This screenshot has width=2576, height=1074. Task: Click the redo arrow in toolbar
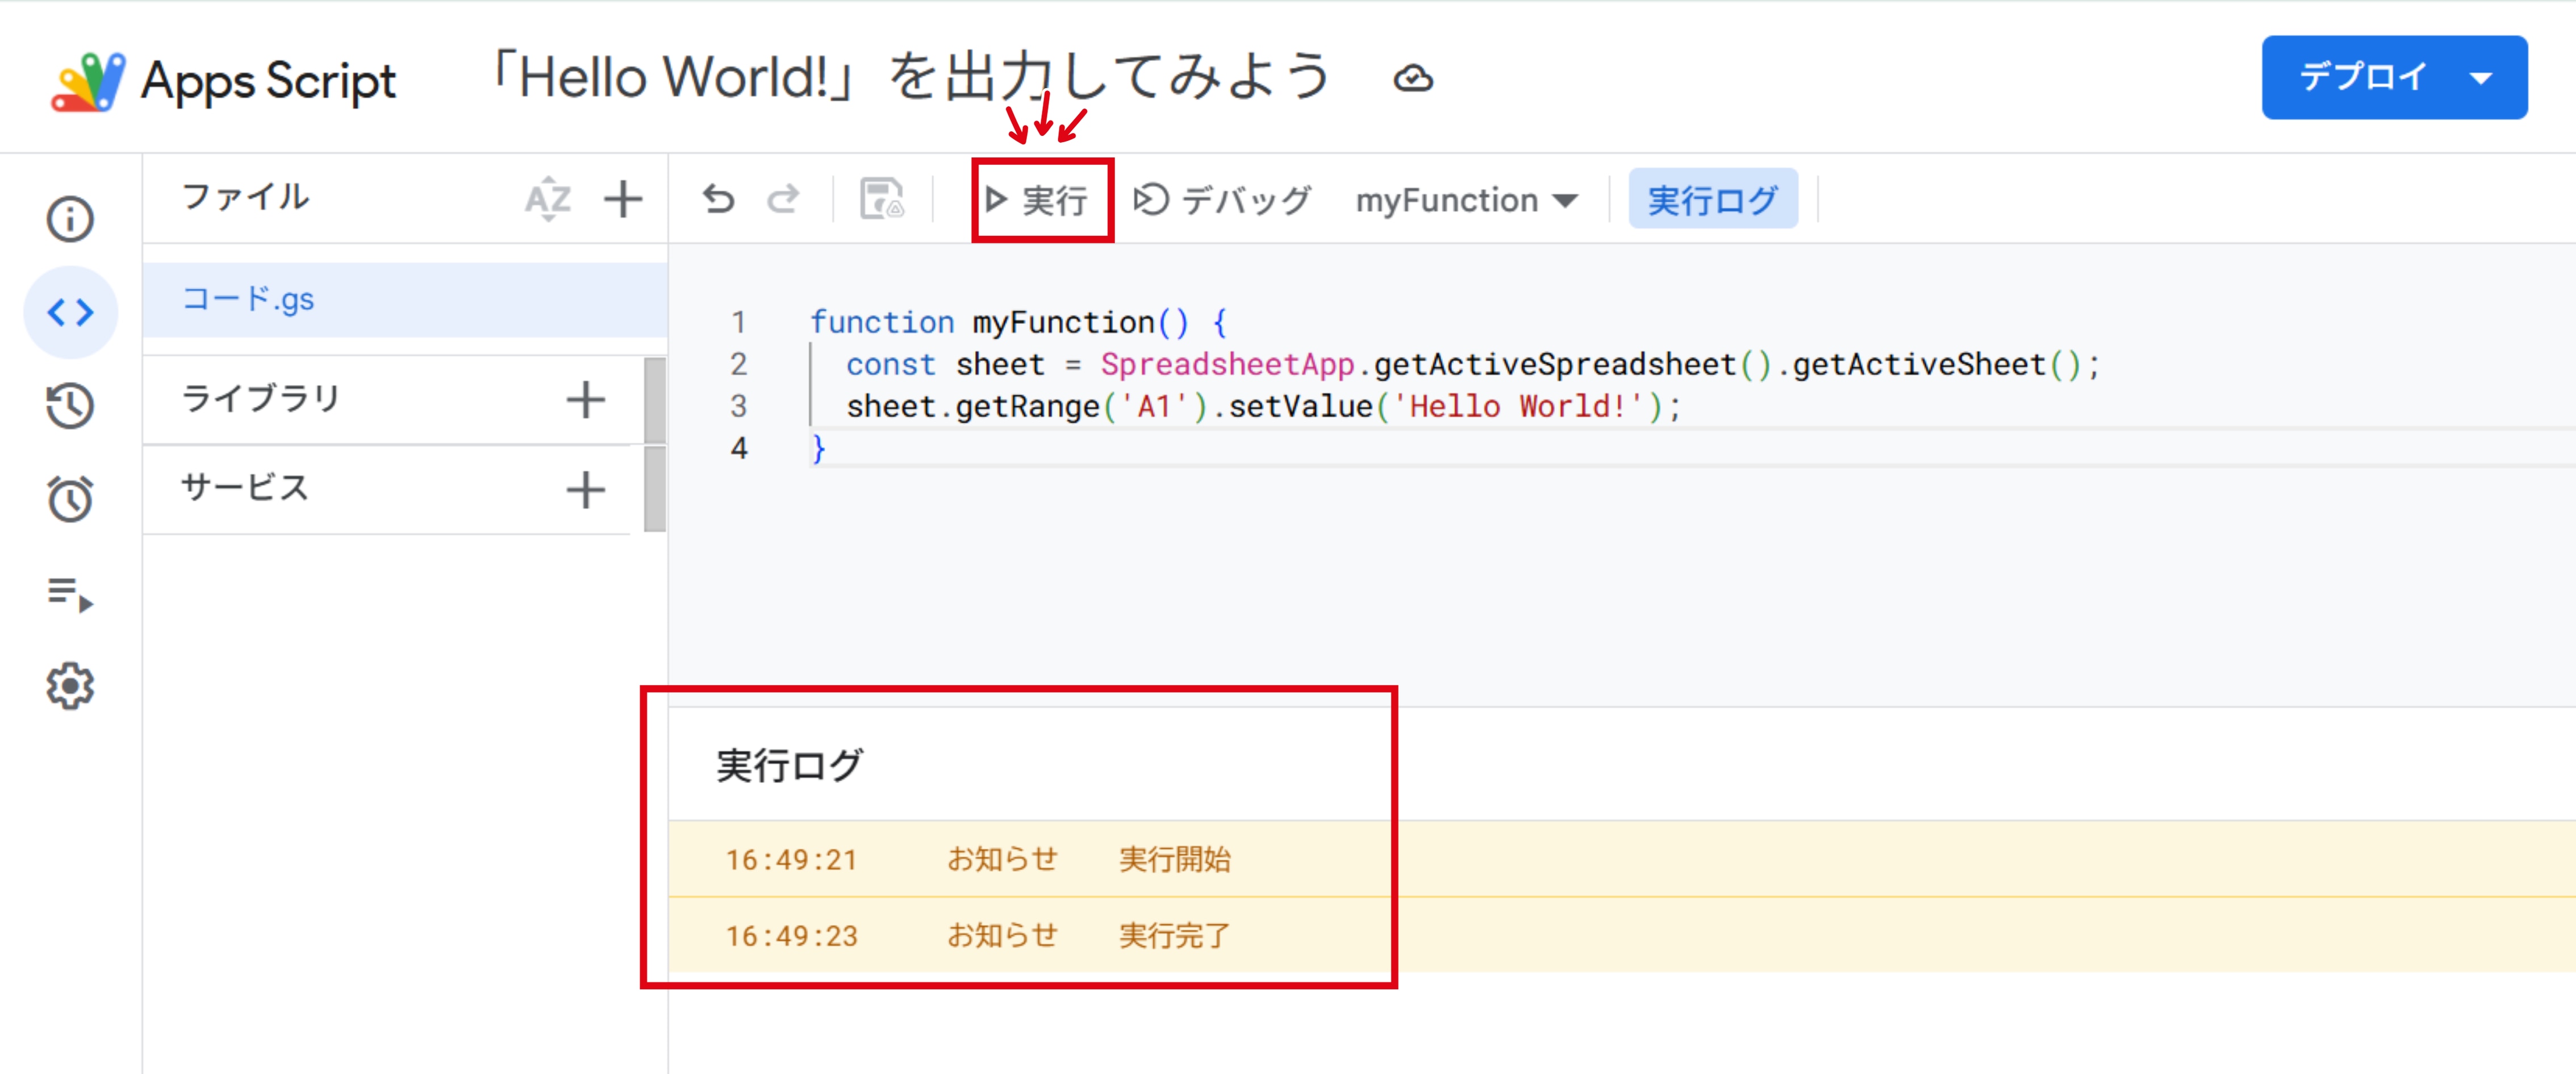[783, 200]
